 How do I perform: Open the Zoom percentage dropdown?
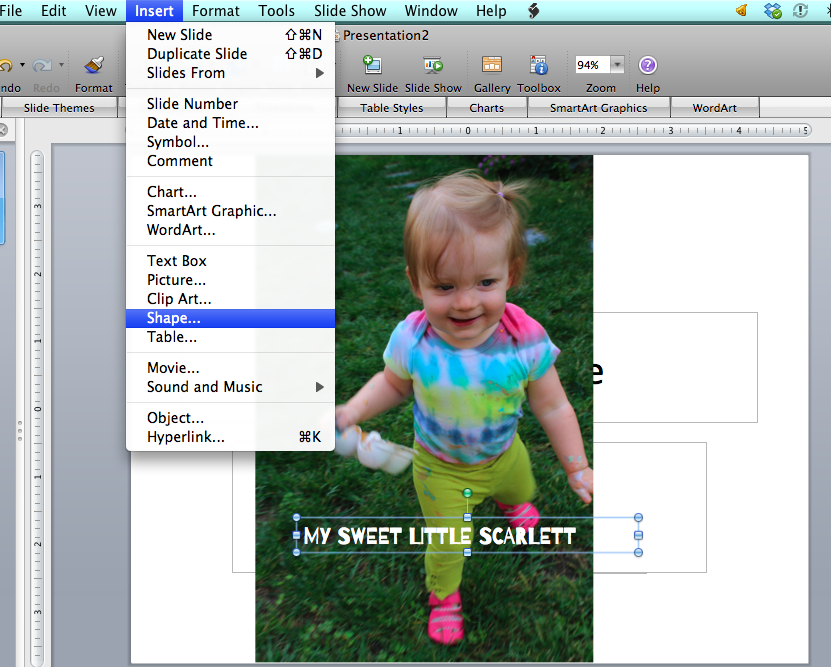617,65
